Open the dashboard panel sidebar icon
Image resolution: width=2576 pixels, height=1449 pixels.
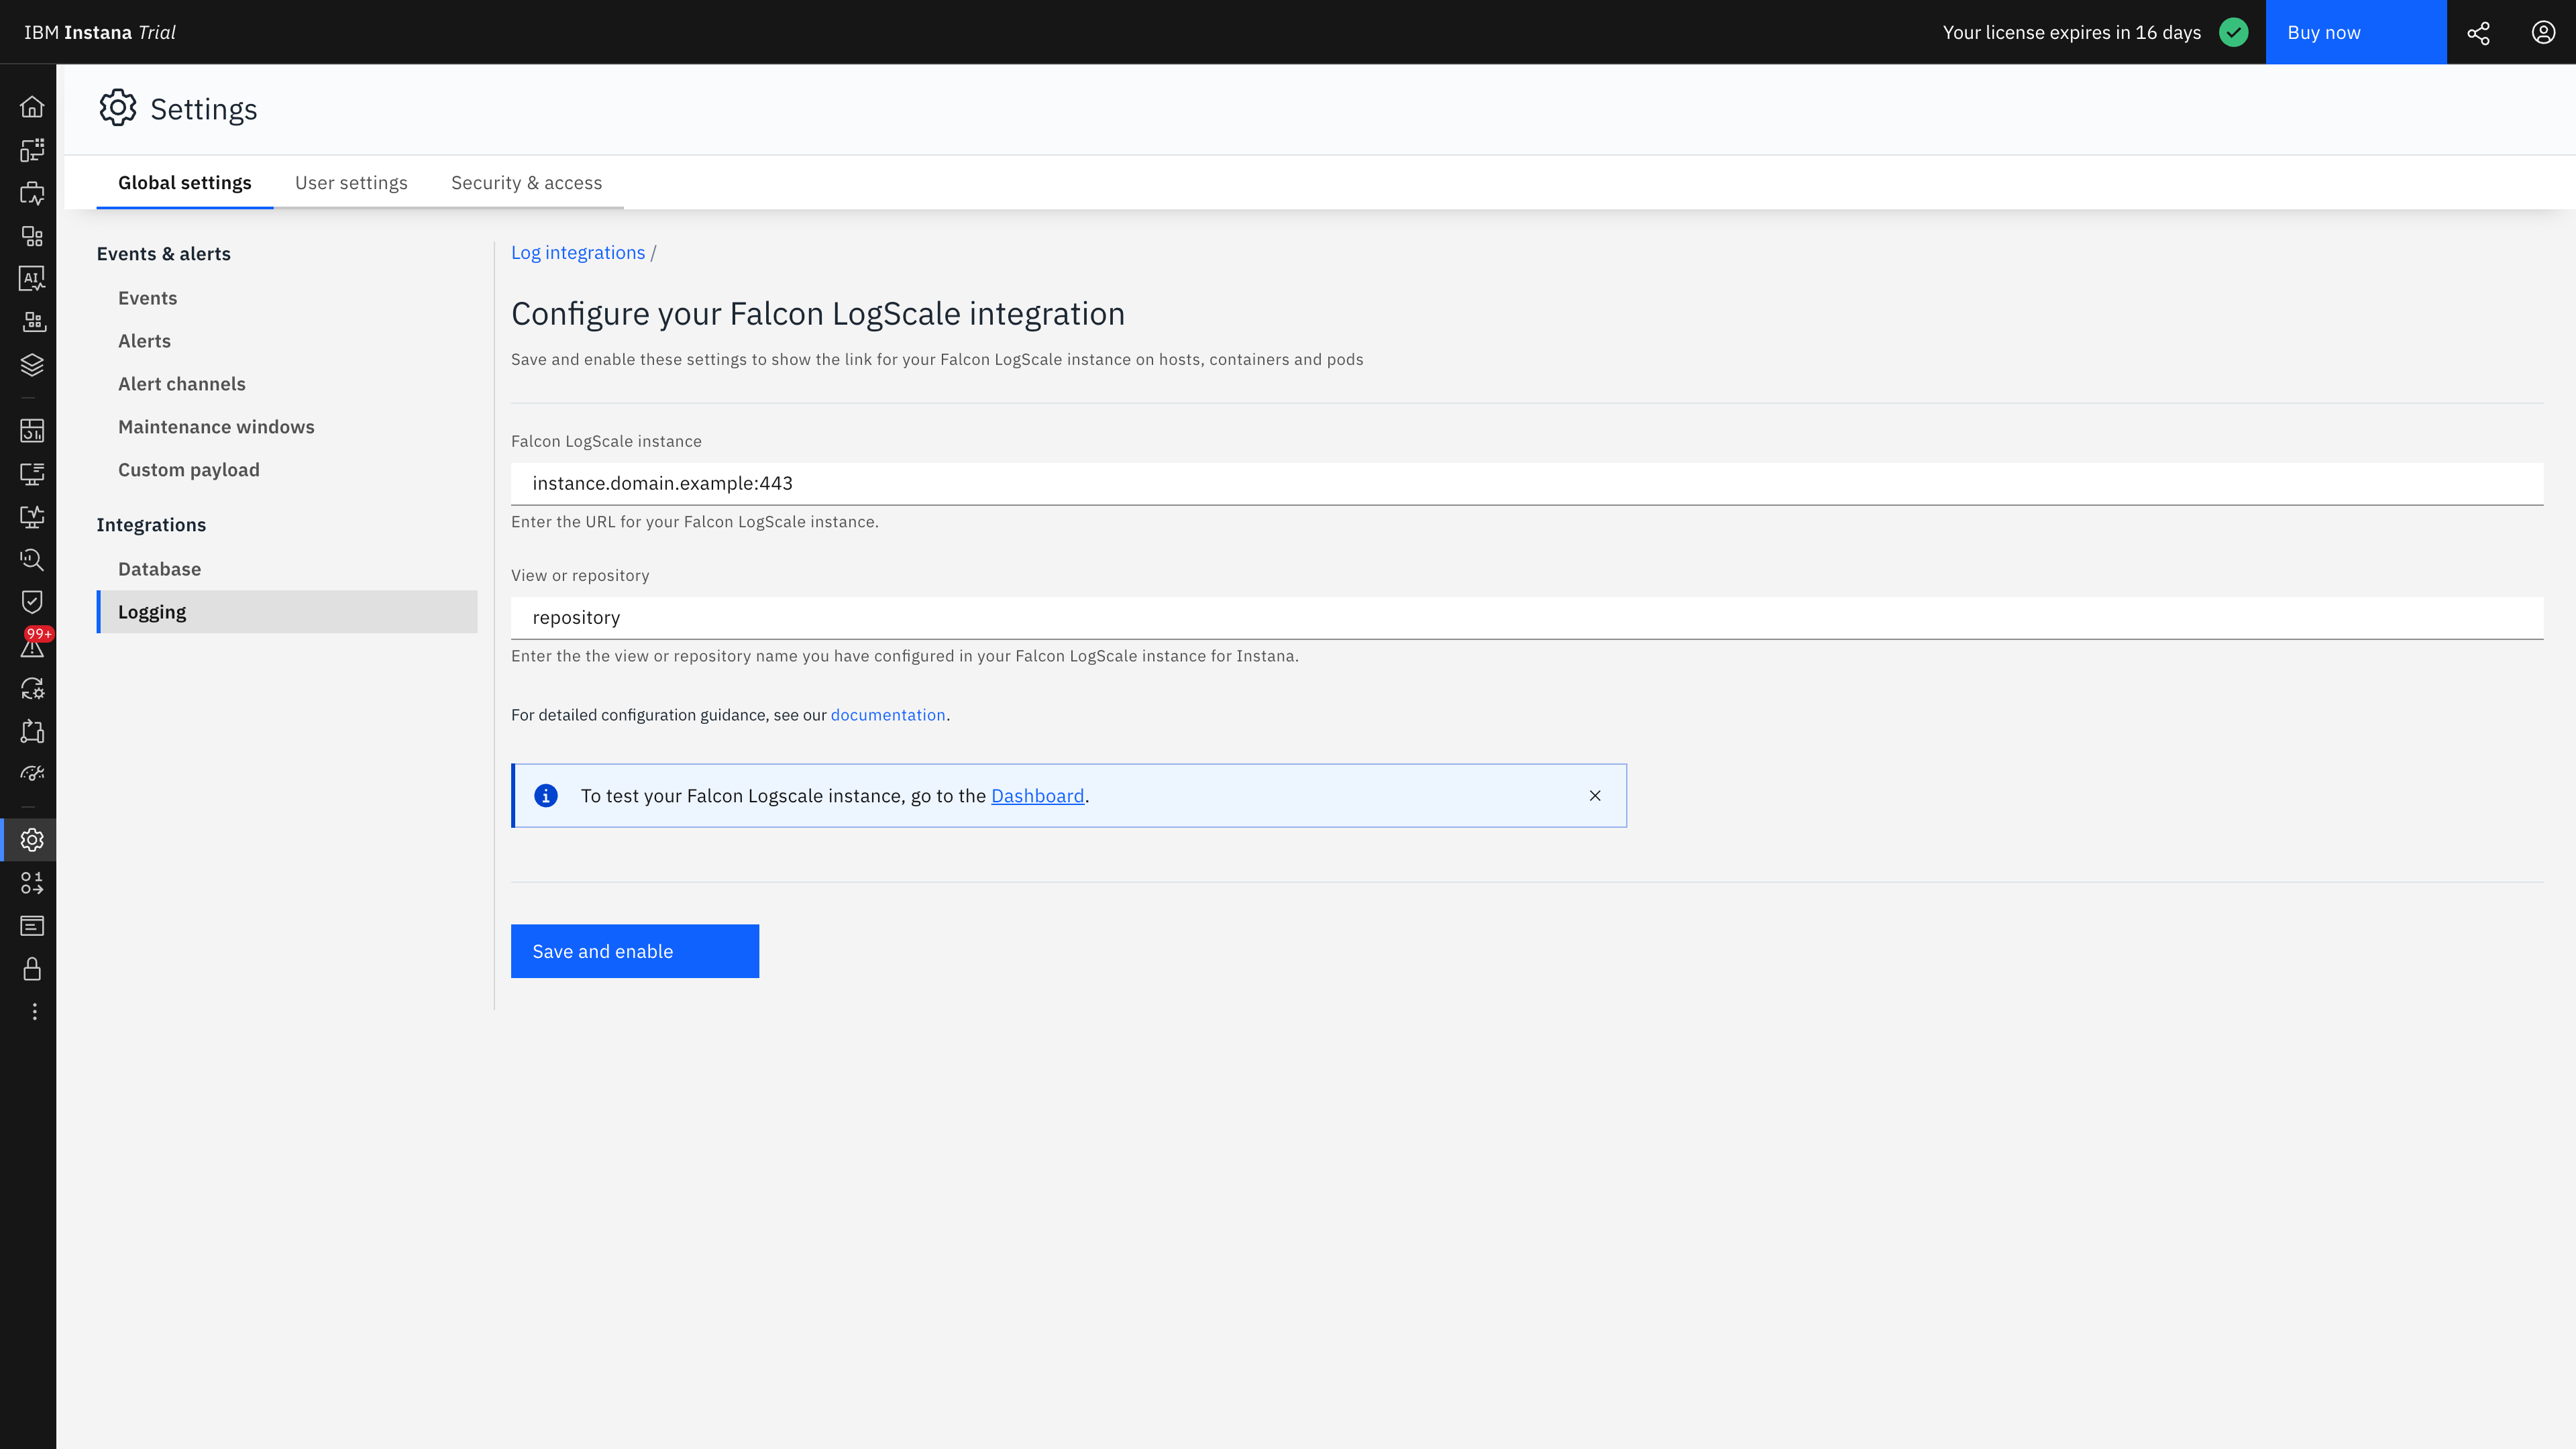[32, 431]
